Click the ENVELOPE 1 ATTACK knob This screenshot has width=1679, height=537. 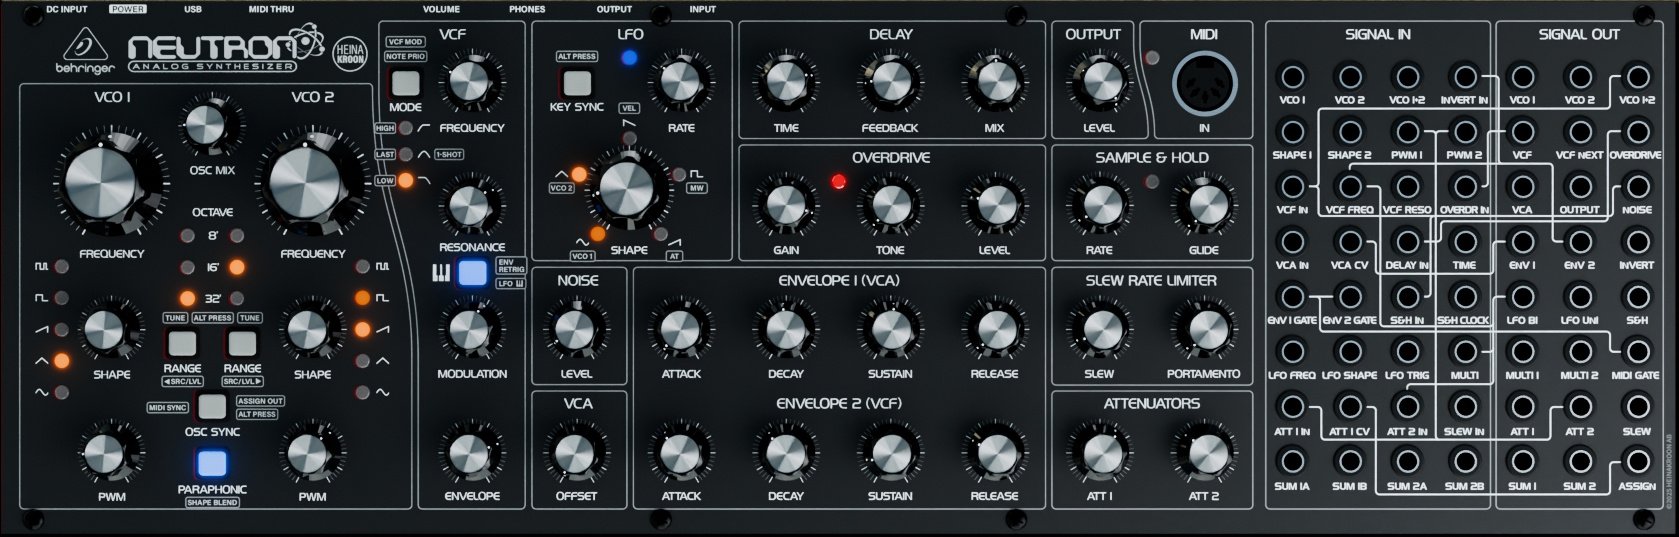coord(681,330)
